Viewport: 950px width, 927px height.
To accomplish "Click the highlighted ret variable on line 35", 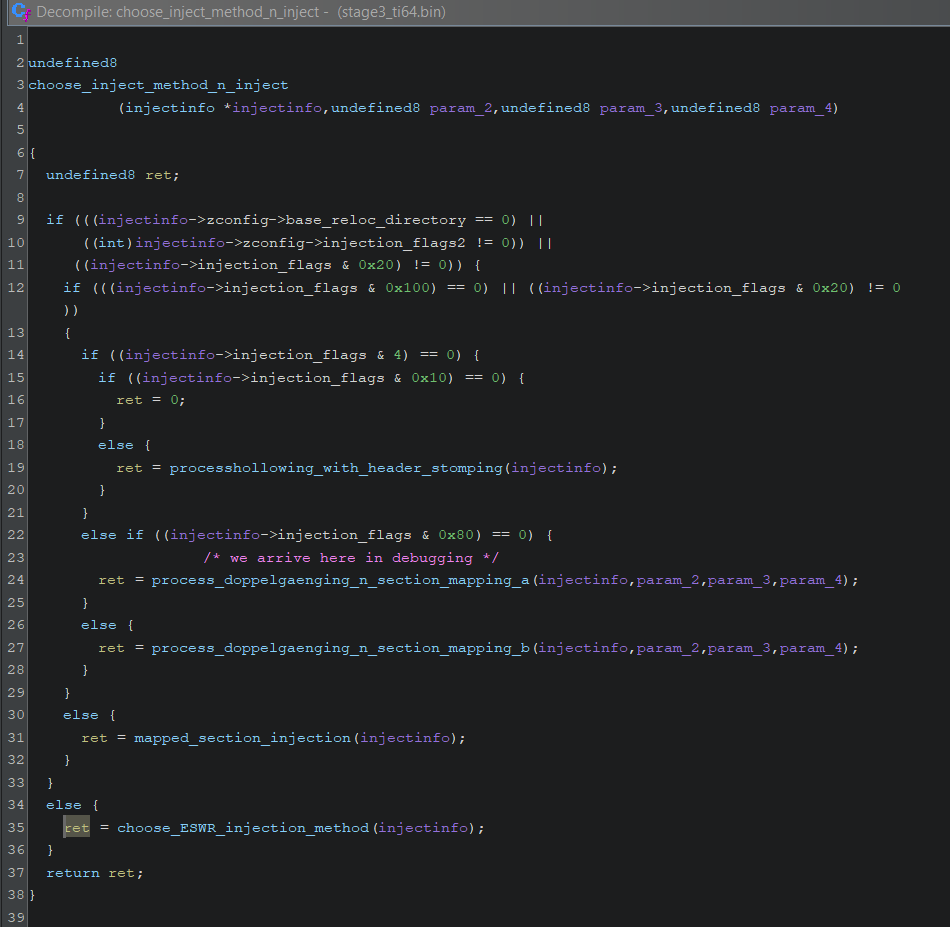I will pyautogui.click(x=77, y=828).
